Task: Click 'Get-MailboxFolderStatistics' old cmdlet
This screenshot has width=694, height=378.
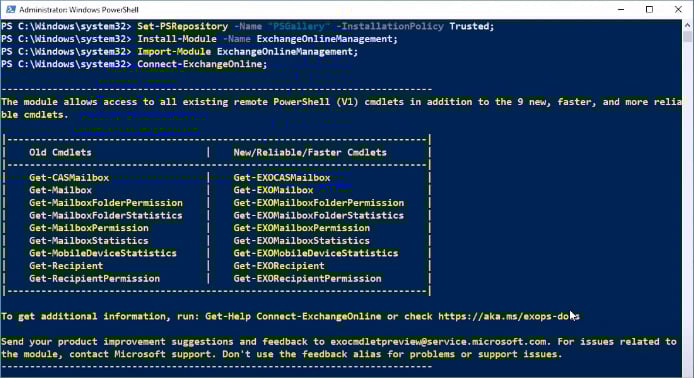Action: pos(106,216)
